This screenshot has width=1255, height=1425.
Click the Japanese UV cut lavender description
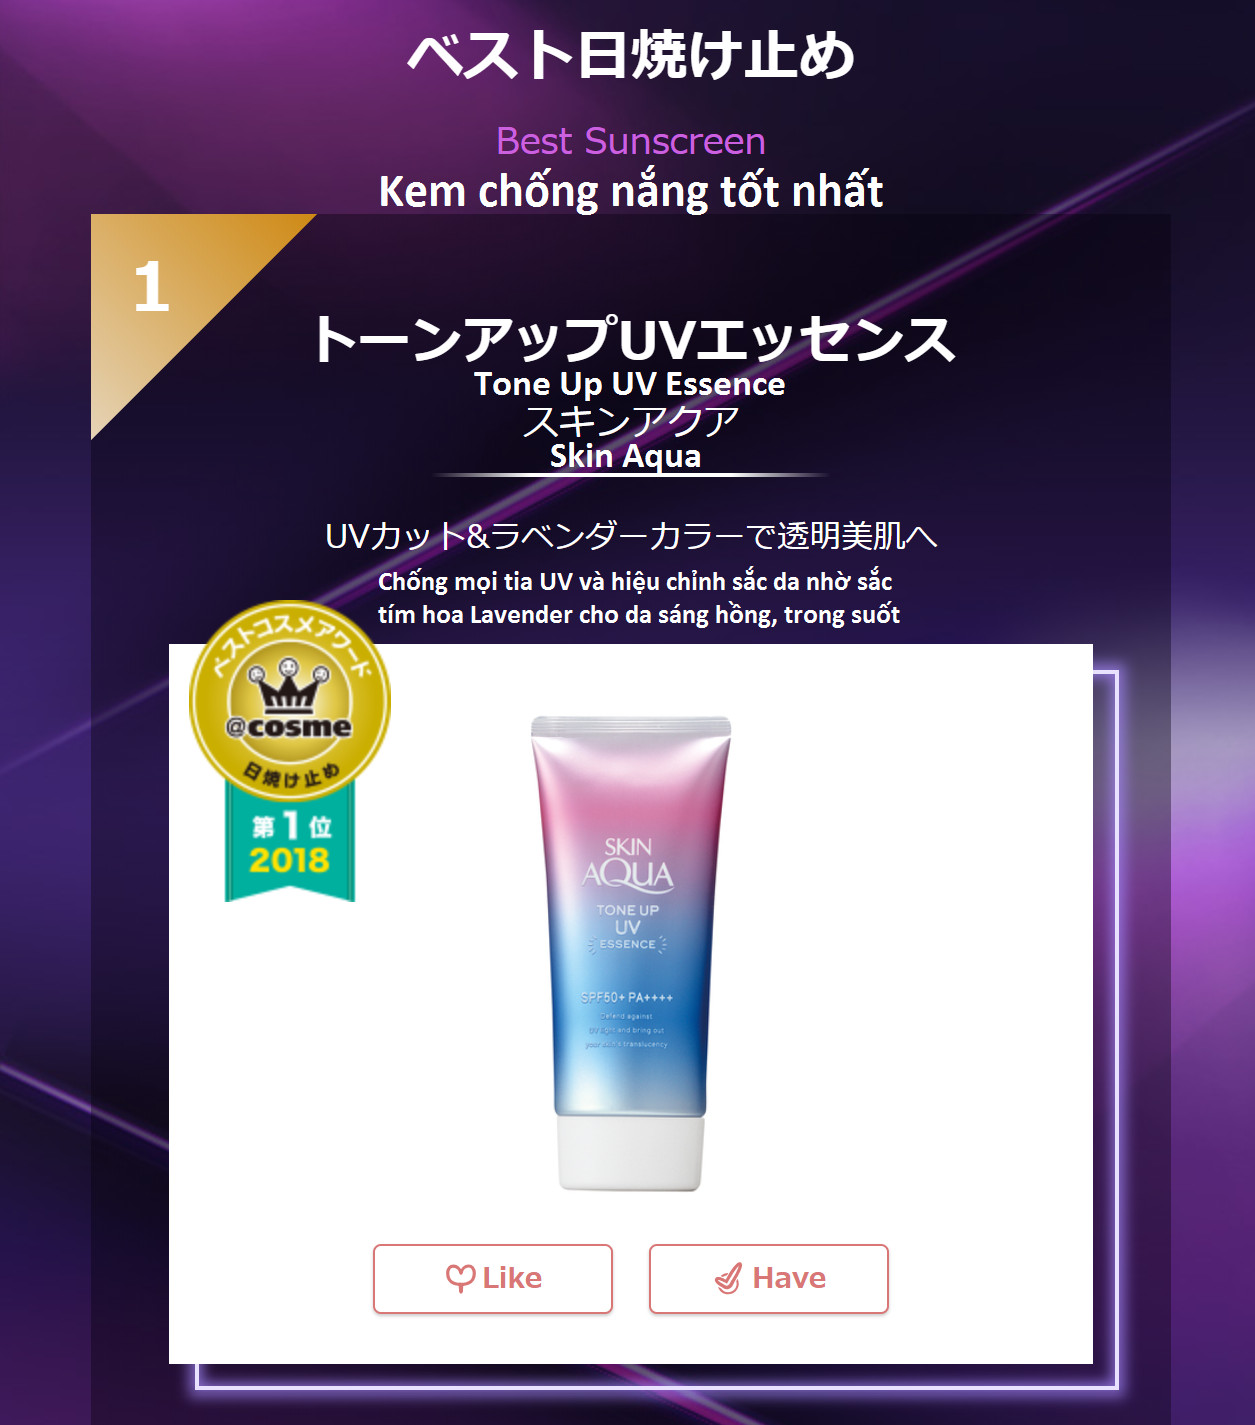point(631,536)
